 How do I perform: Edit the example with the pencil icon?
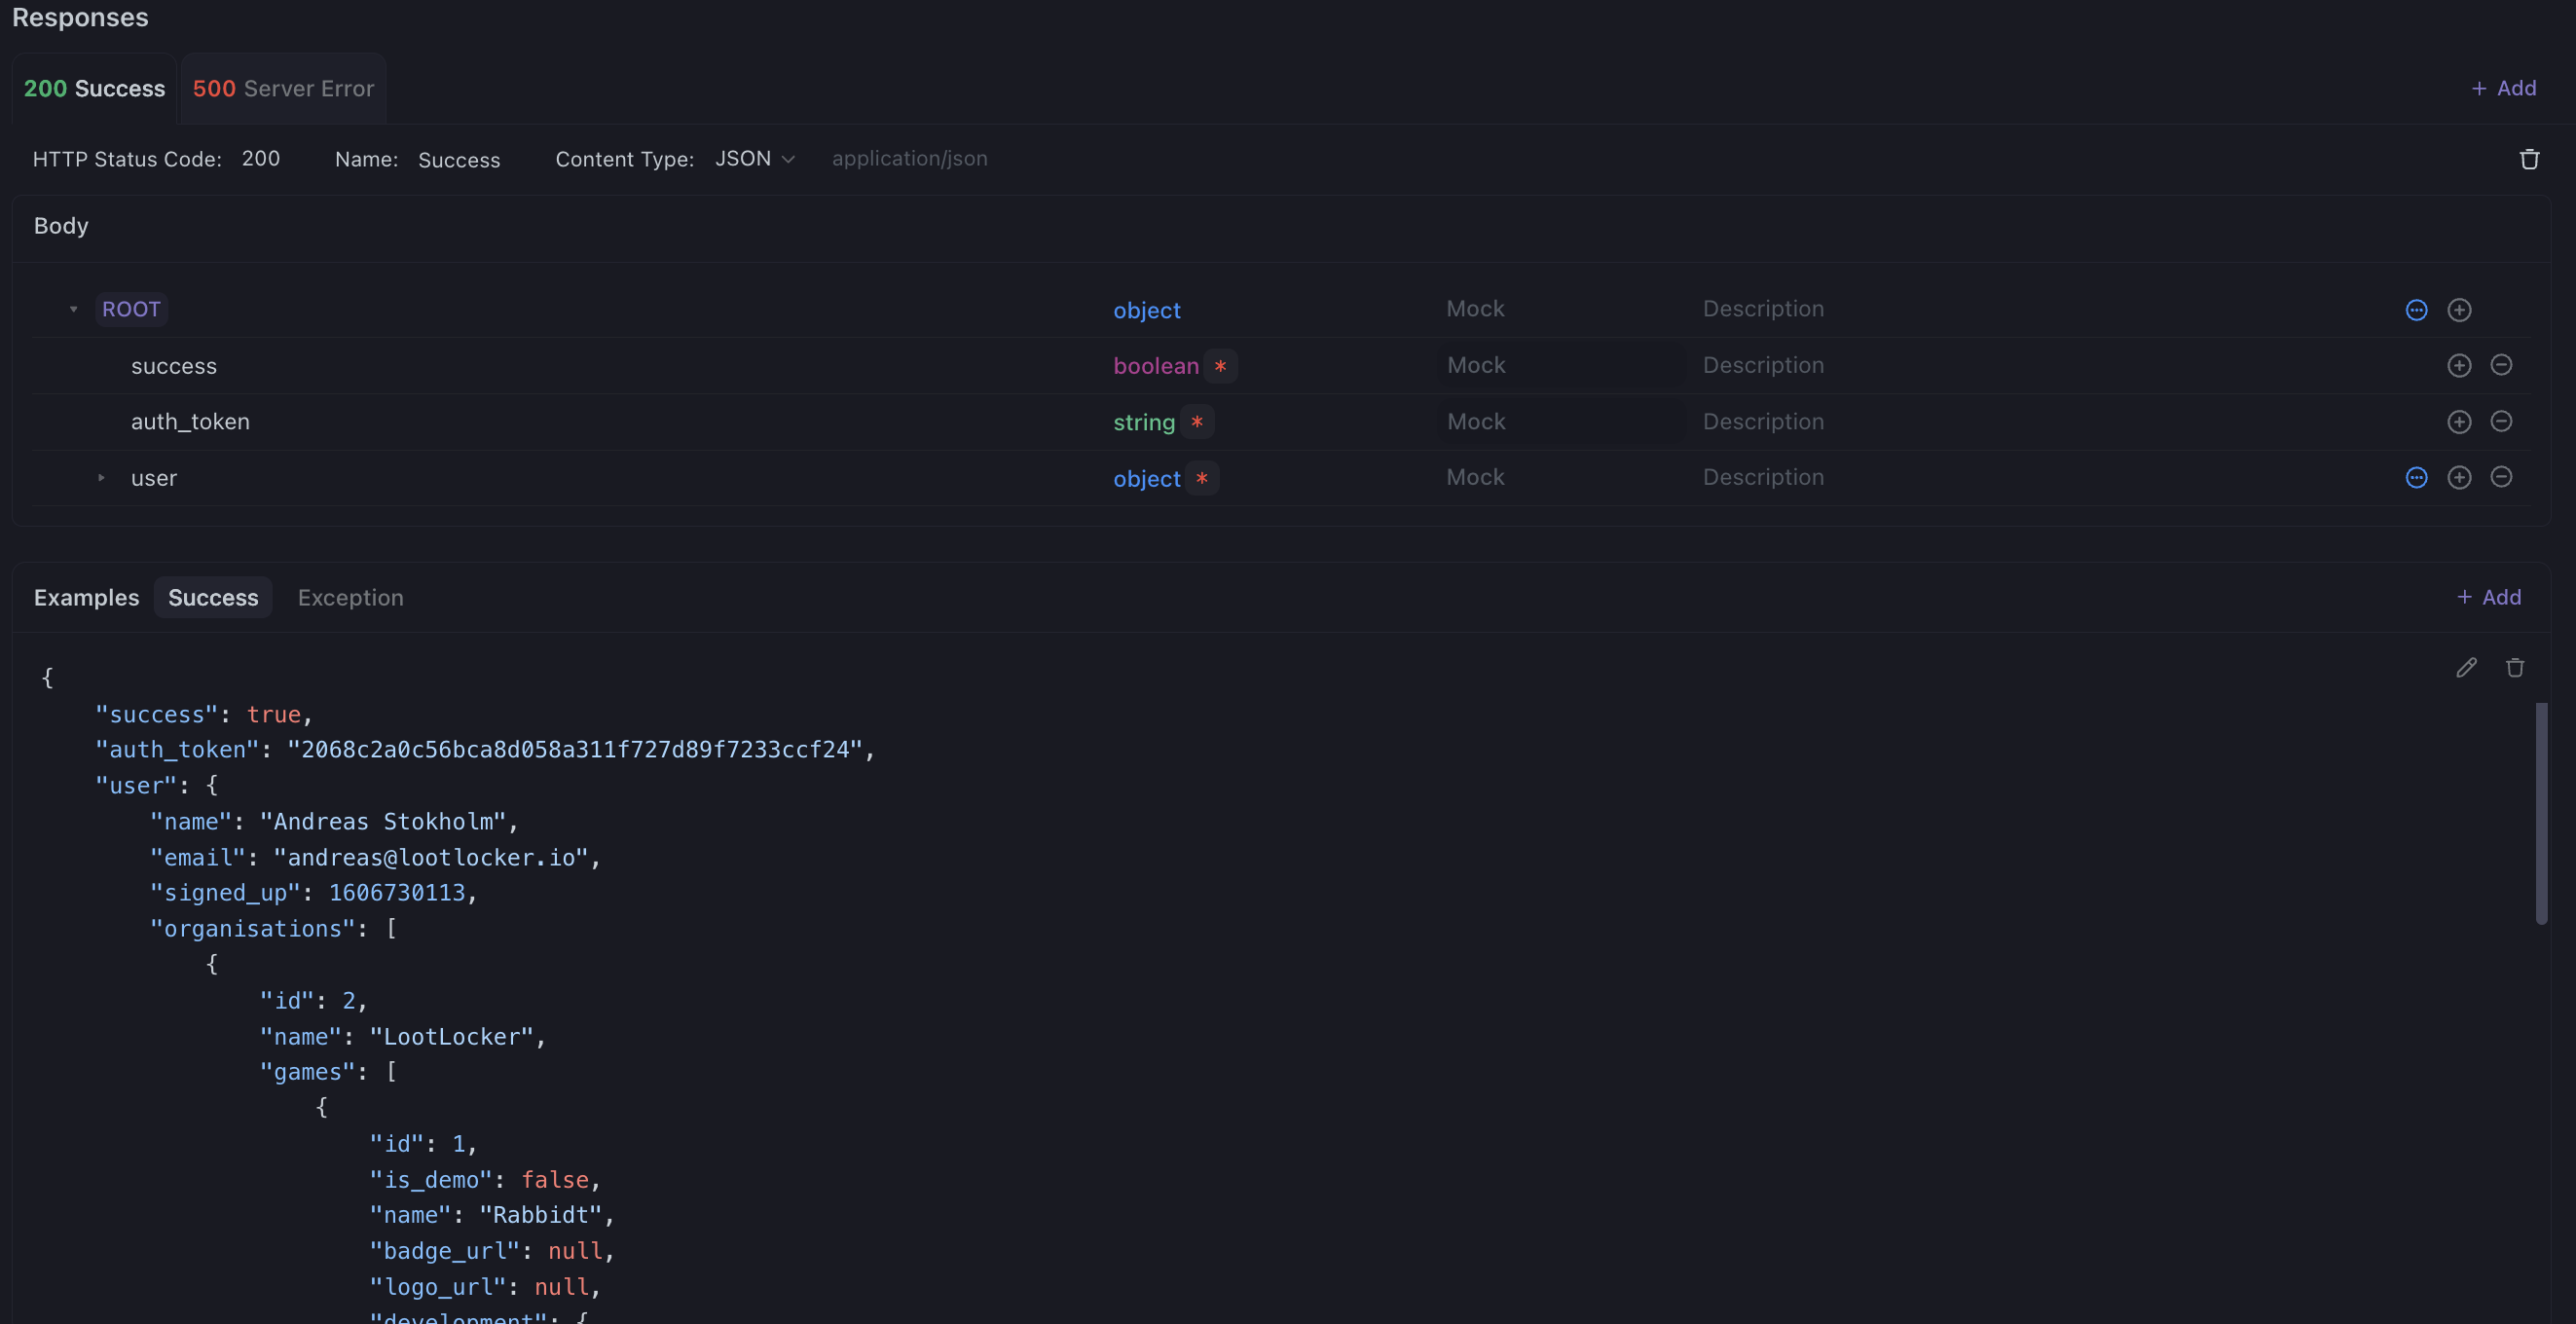(x=2466, y=667)
